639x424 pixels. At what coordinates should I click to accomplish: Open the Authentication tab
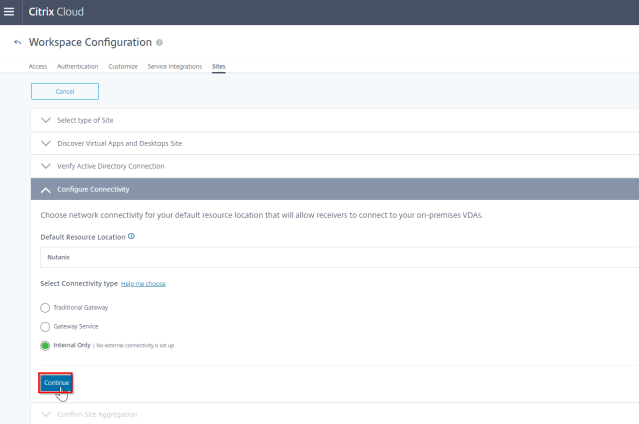(x=76, y=66)
